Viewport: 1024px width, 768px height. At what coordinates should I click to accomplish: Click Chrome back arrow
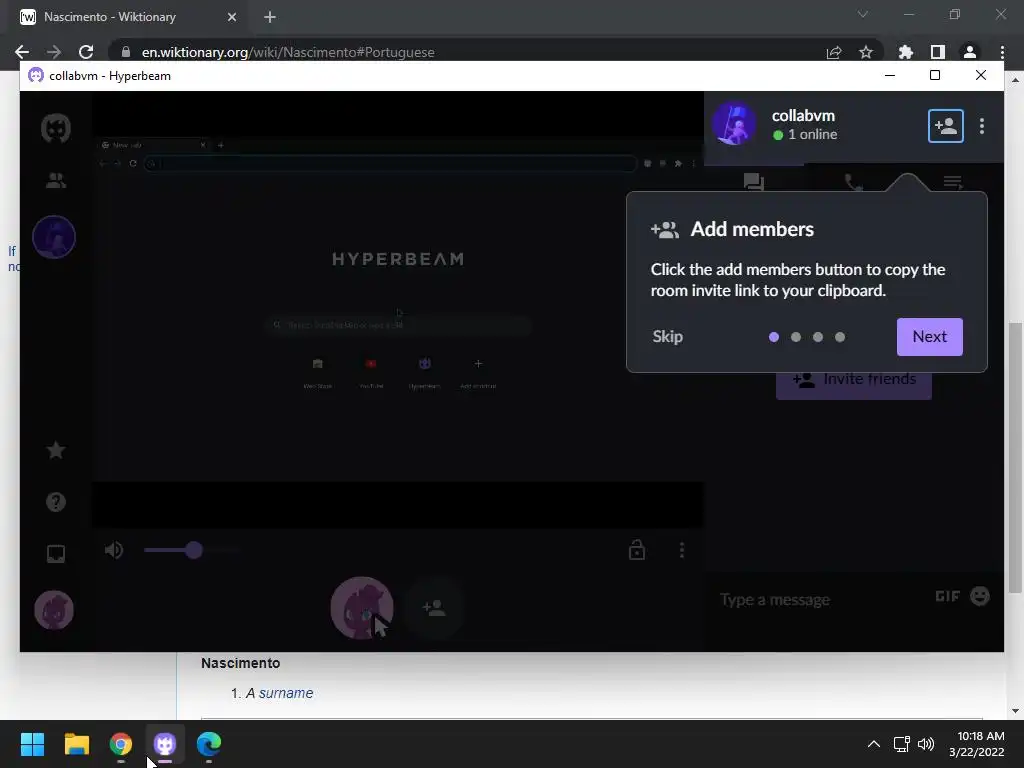(22, 52)
